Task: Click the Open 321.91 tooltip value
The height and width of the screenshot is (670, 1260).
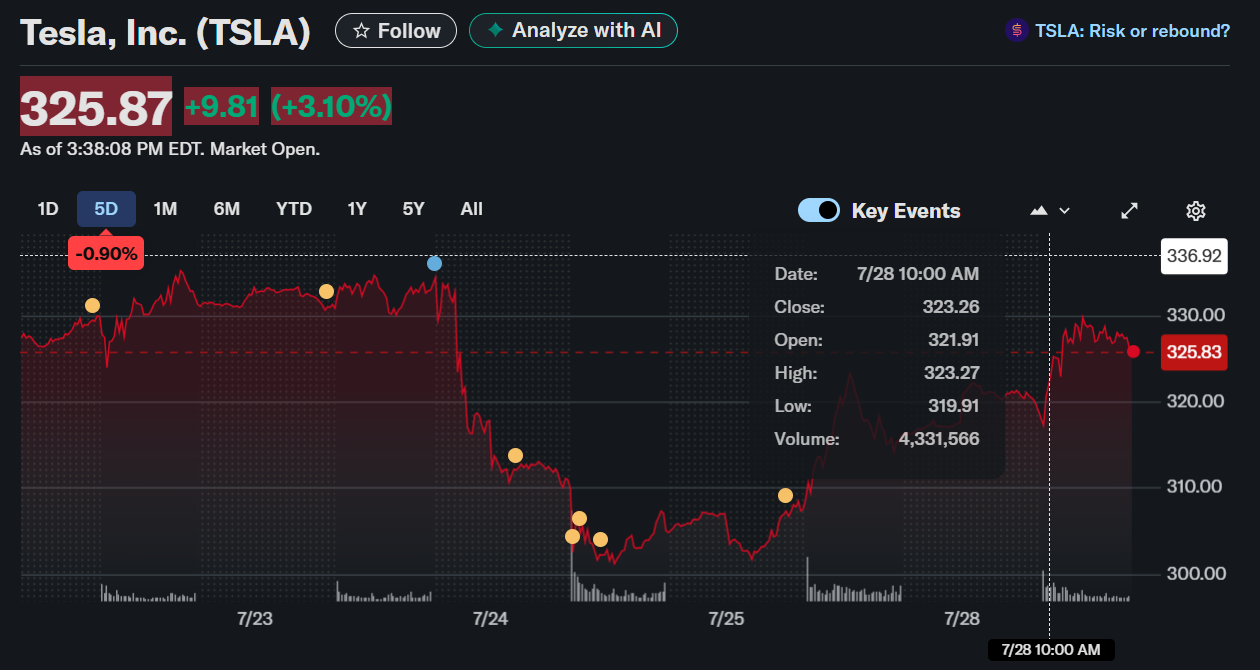Action: click(x=951, y=340)
